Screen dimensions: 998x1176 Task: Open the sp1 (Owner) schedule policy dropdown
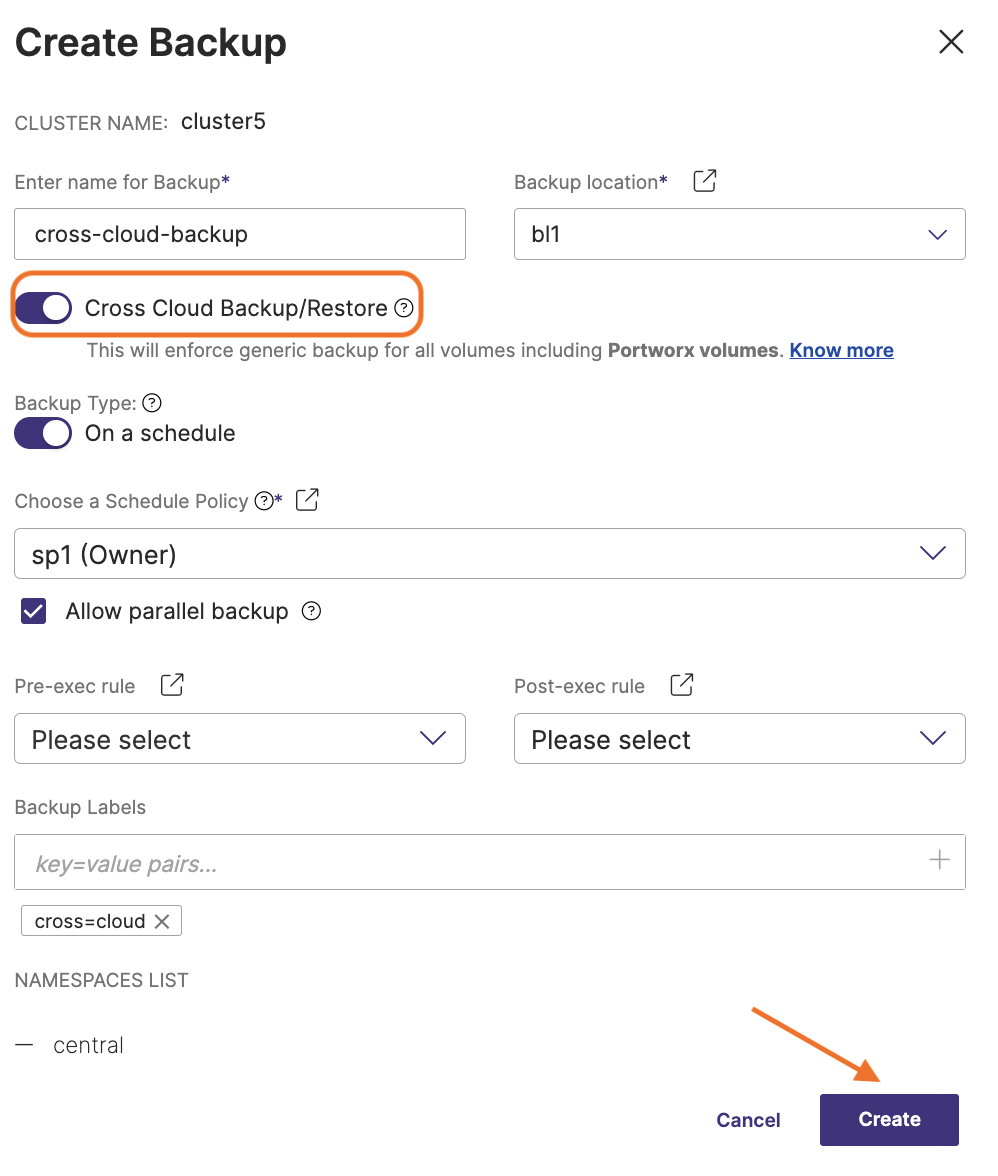(x=489, y=554)
